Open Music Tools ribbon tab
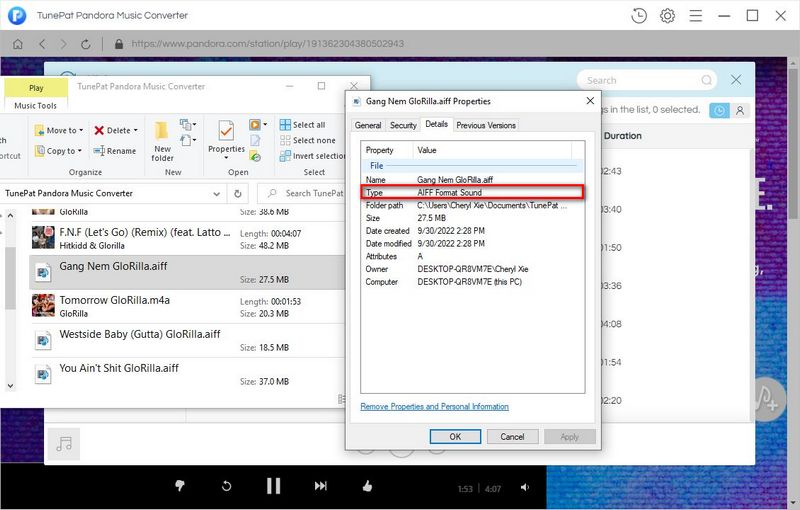 [36, 106]
